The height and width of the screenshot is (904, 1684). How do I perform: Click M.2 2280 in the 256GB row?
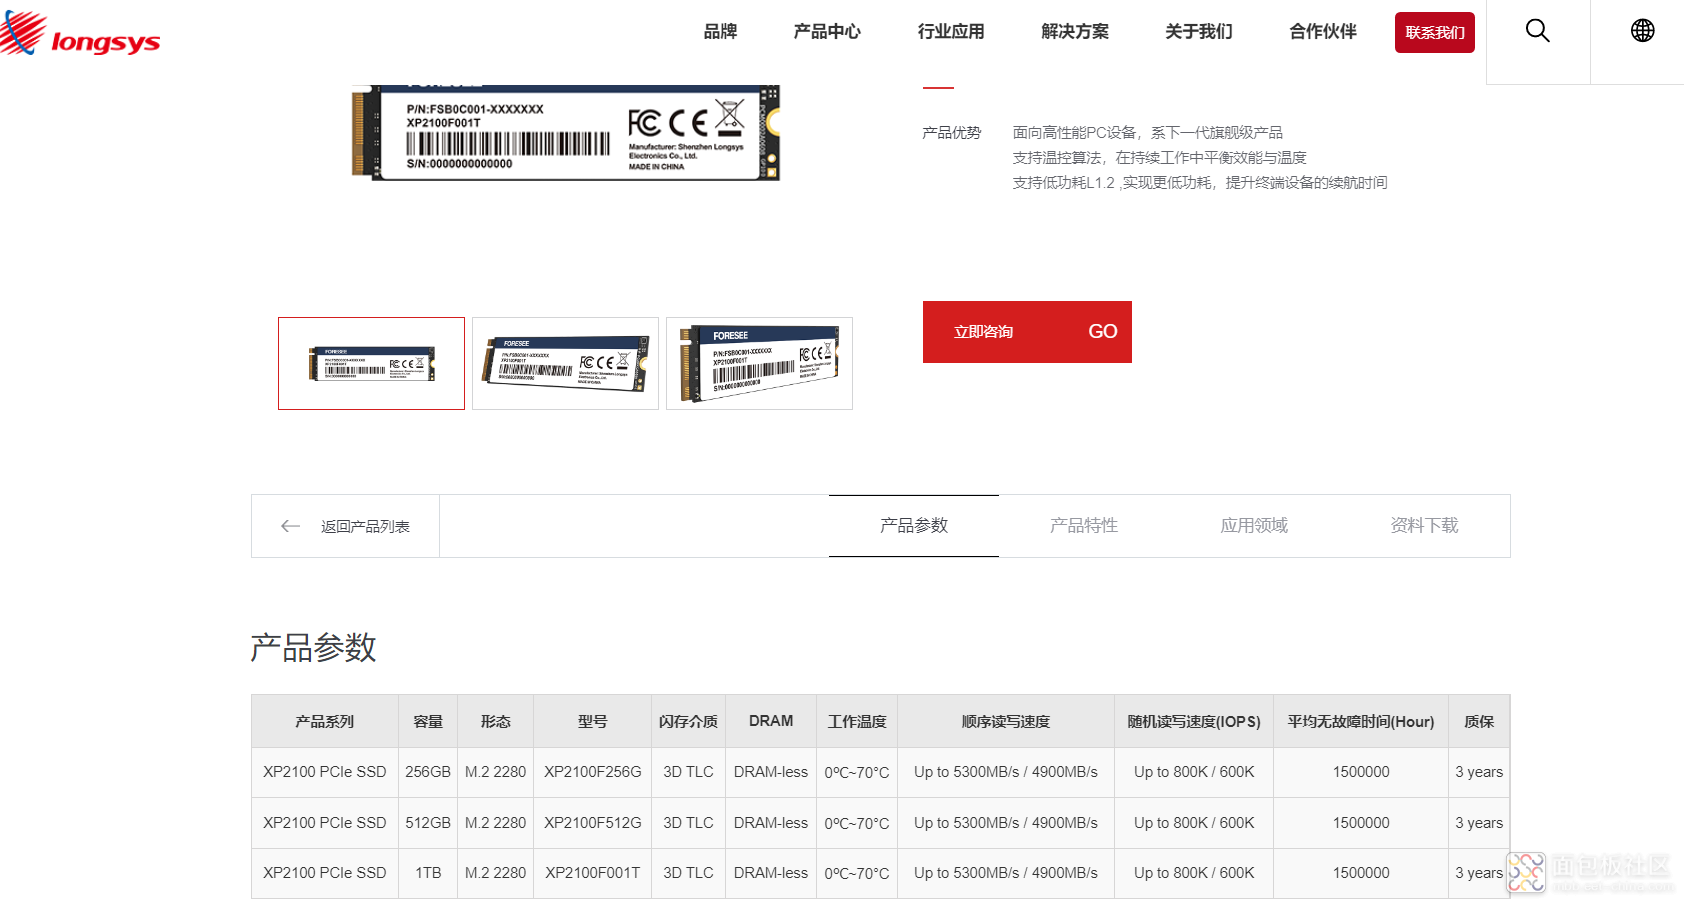(x=495, y=772)
